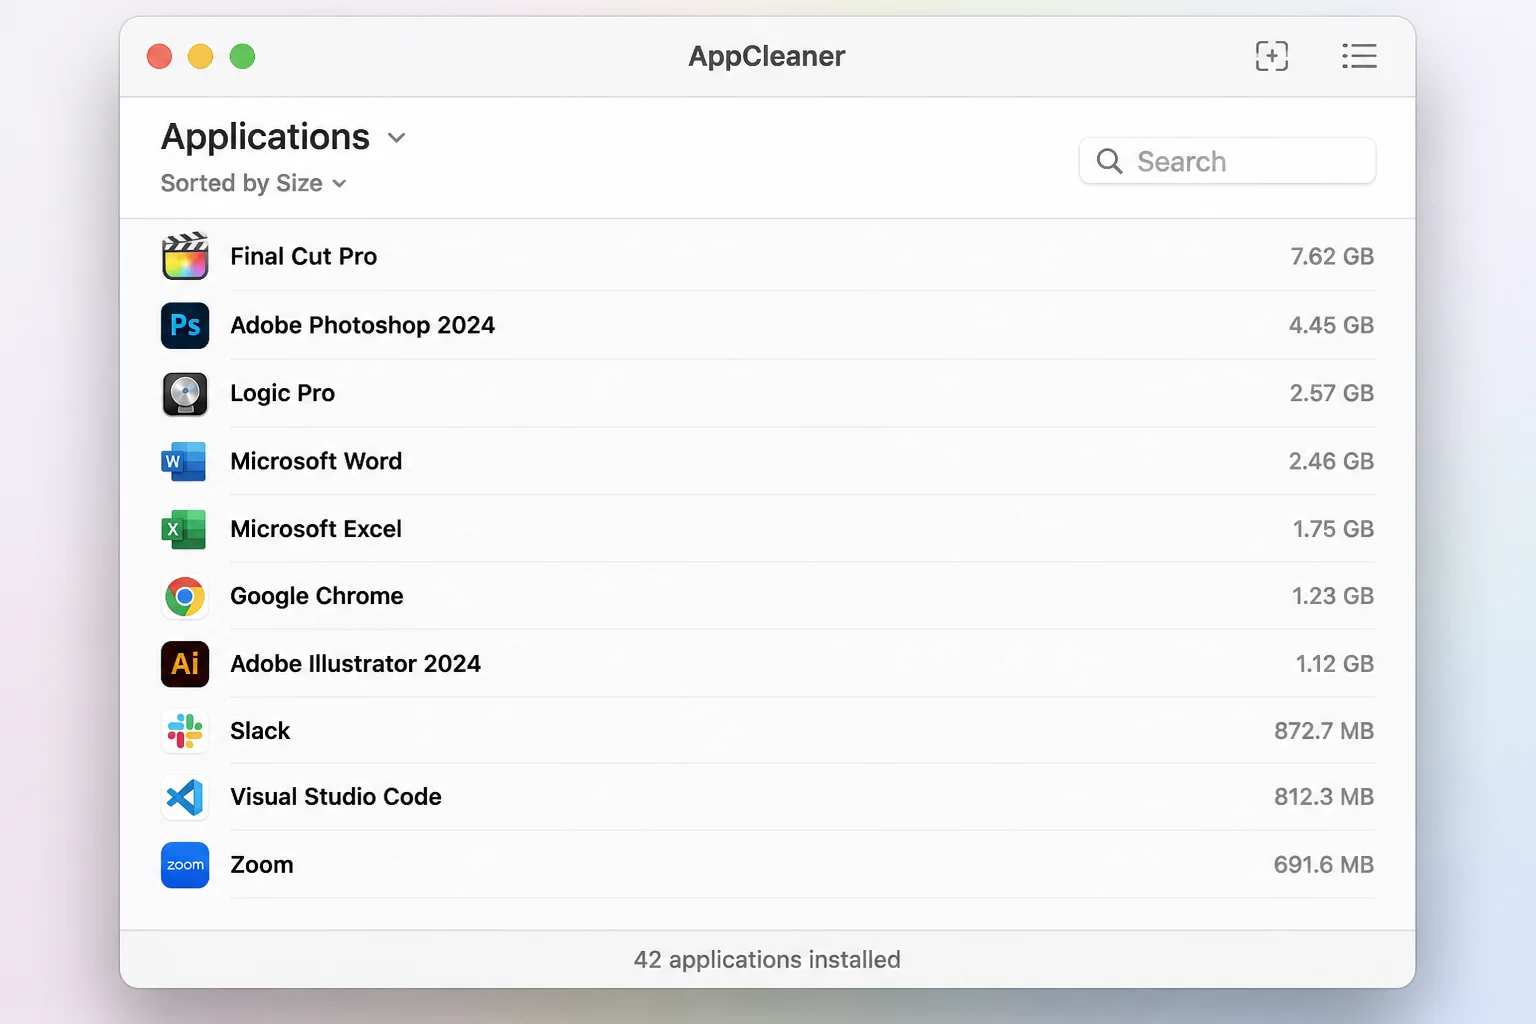Select the Adobe Photoshop 2024 name
Screen dimensions: 1536x1024
(x=363, y=325)
